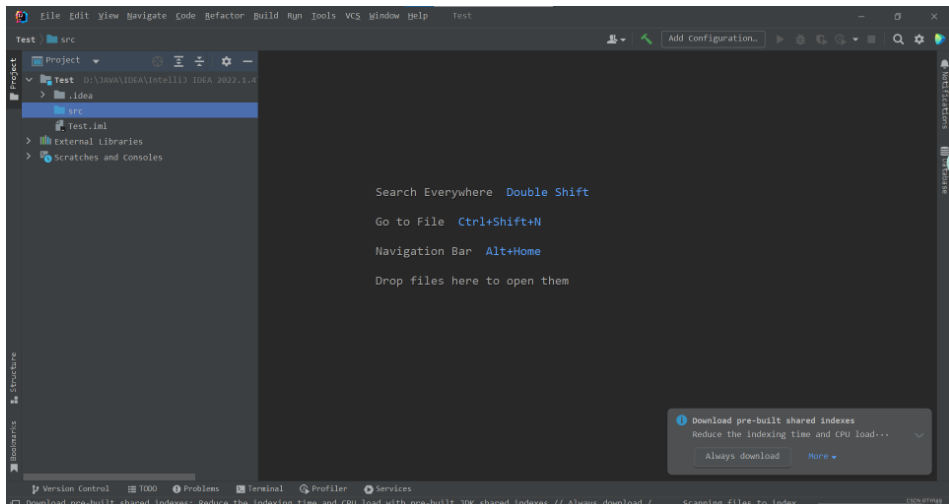Click Run with Coverage icon
This screenshot has width=949, height=504.
point(821,39)
